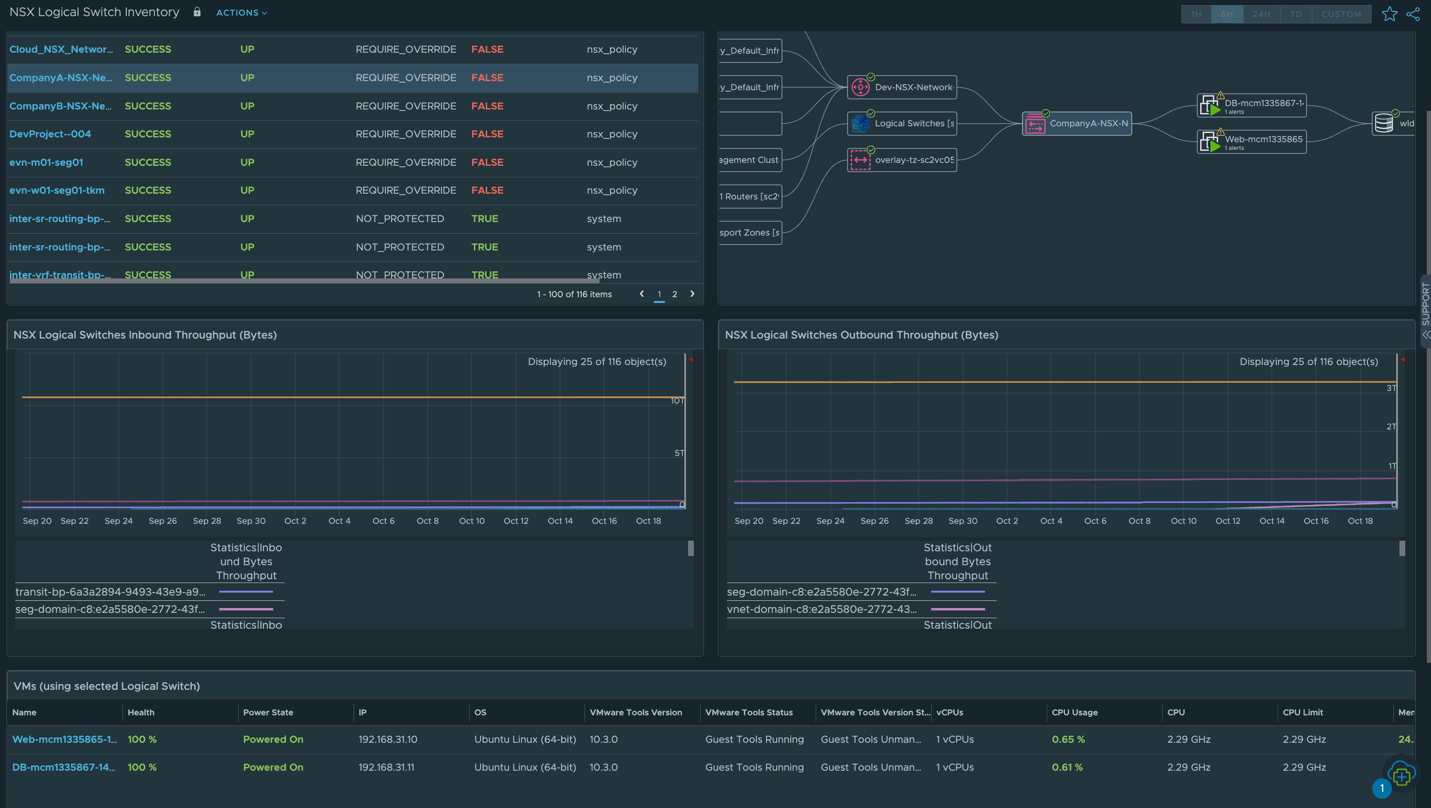This screenshot has width=1431, height=808.
Task: Click the favorite star icon
Action: pos(1389,14)
